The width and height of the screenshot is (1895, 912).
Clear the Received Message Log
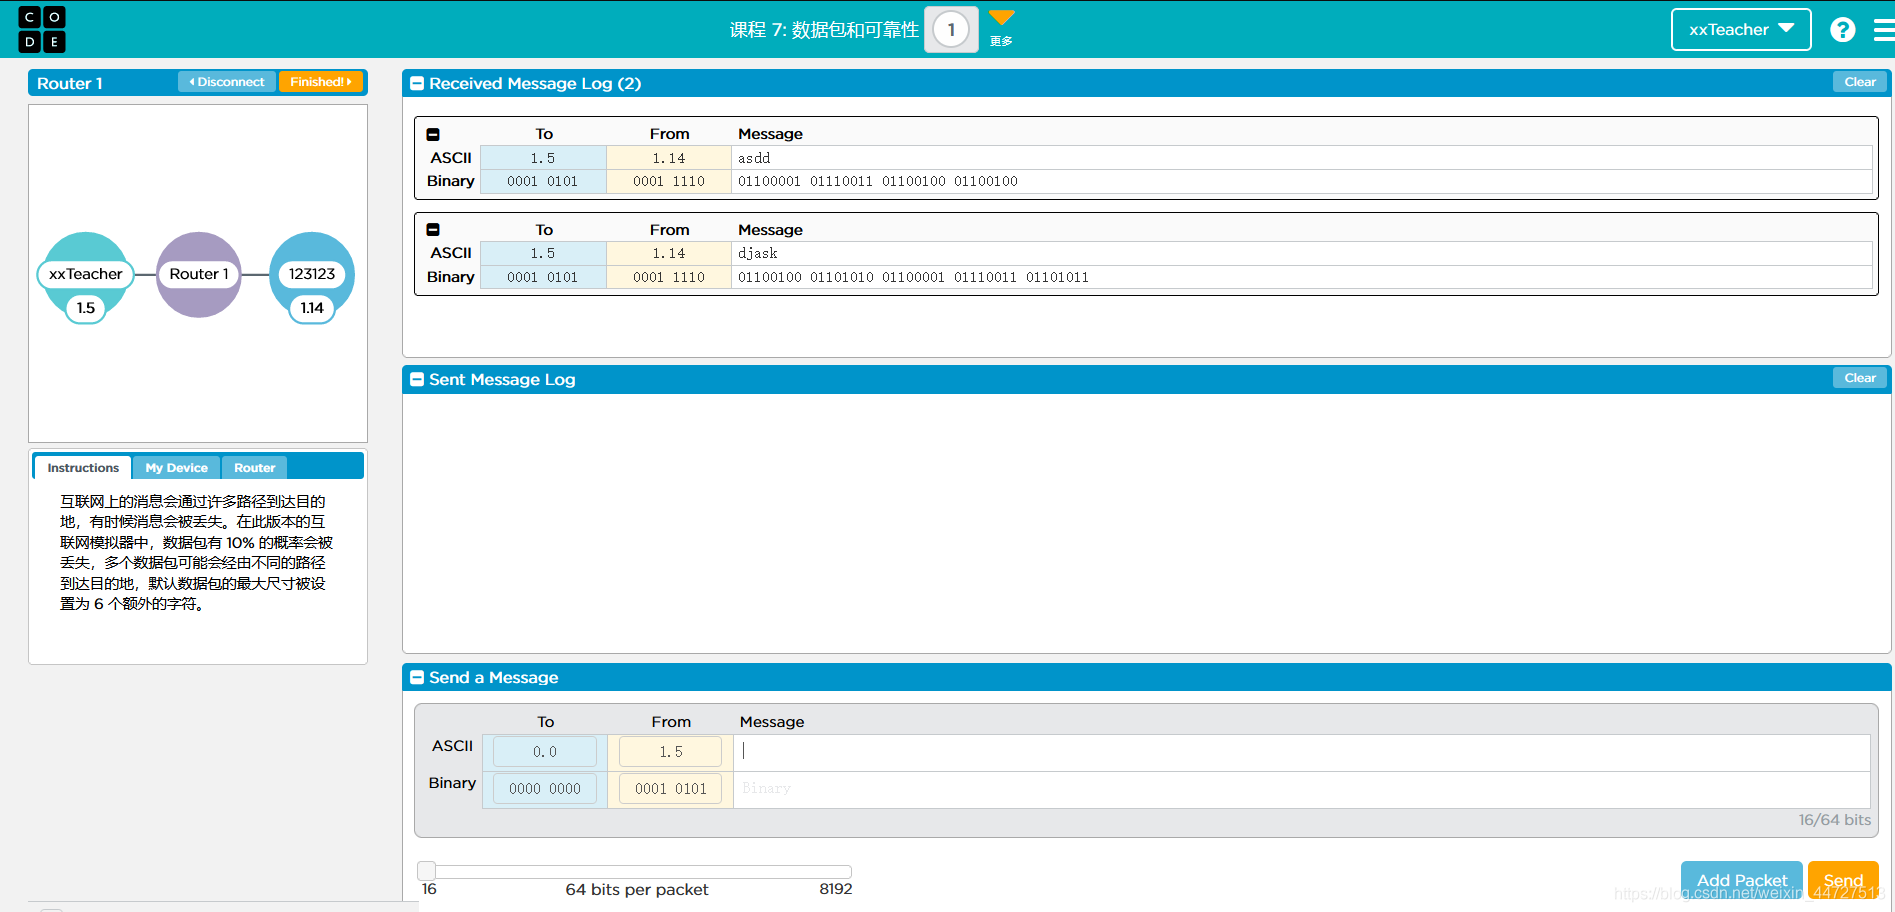pos(1860,82)
